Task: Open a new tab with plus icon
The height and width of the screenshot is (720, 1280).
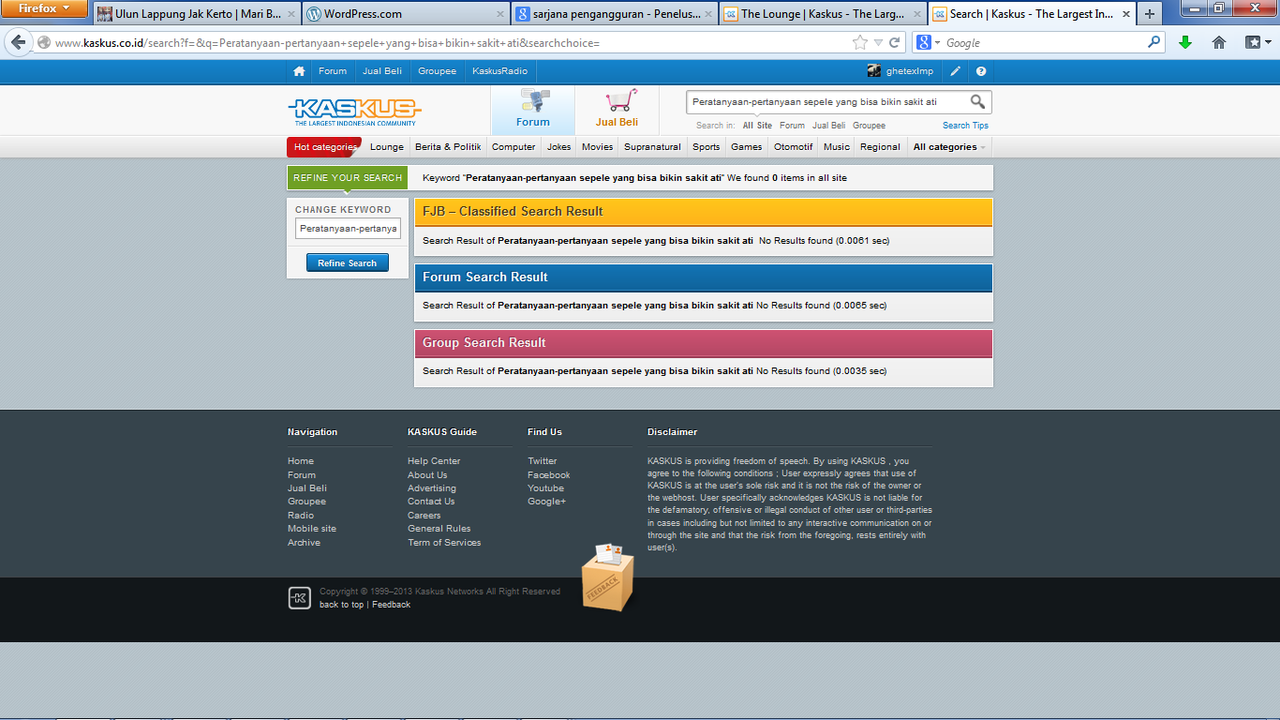Action: click(1150, 14)
